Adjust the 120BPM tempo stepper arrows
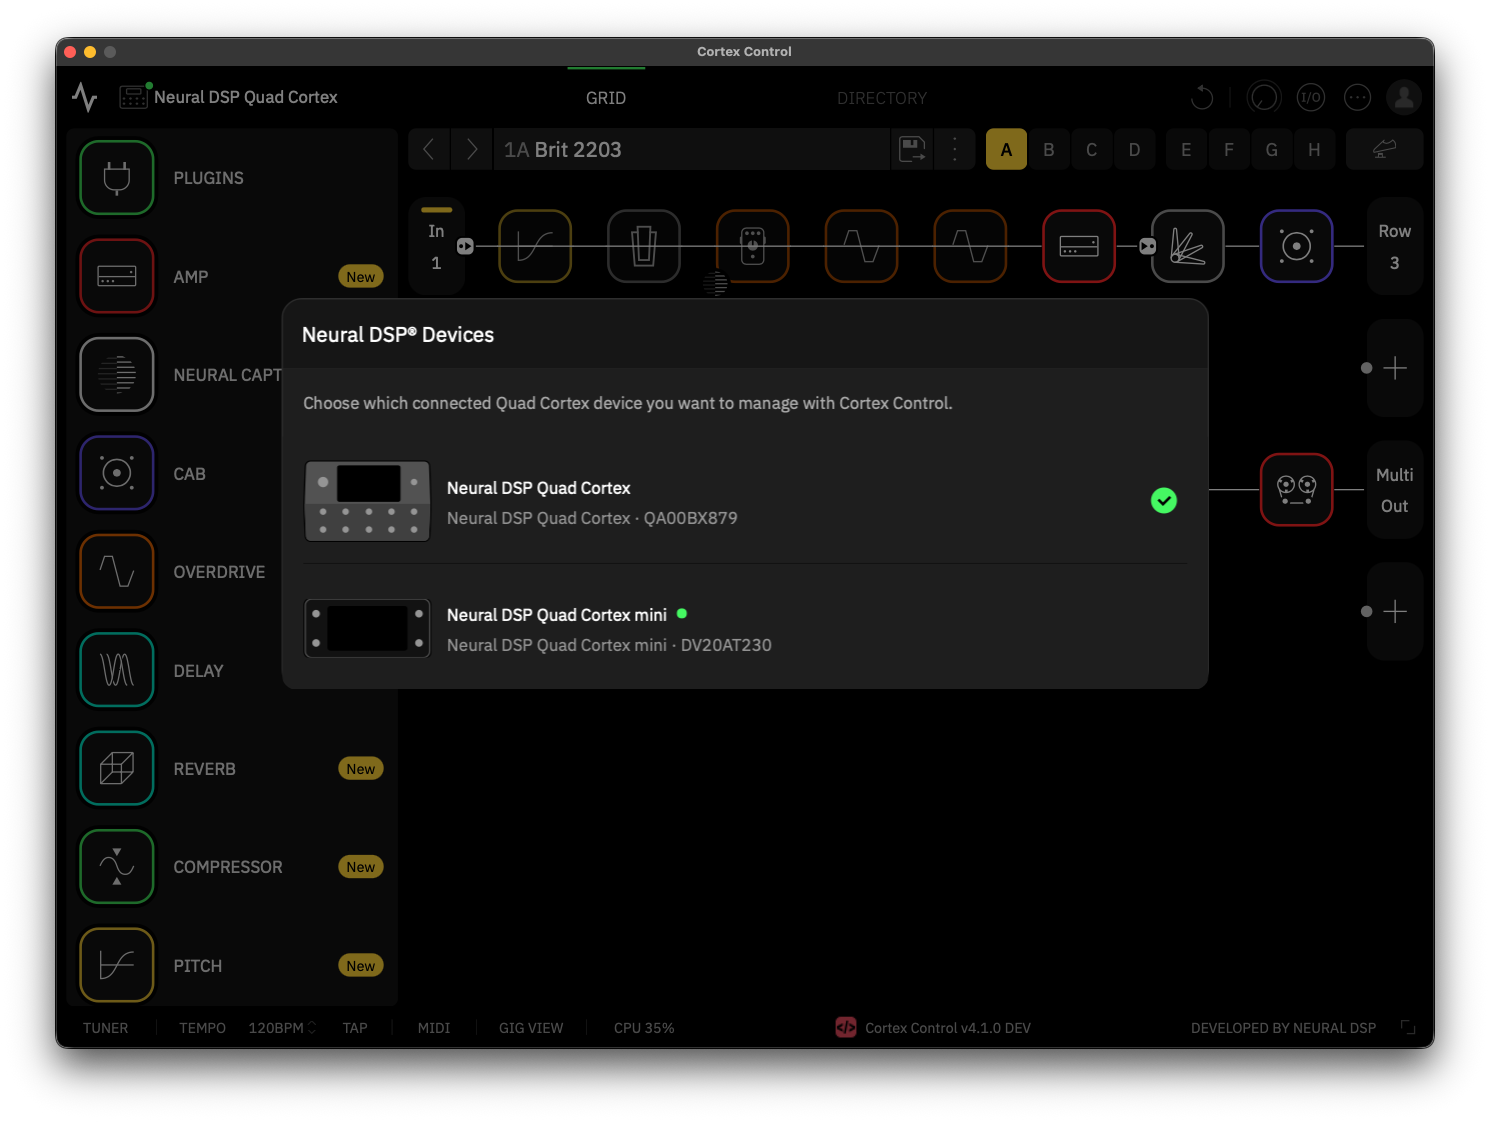The image size is (1490, 1122). pyautogui.click(x=311, y=1027)
